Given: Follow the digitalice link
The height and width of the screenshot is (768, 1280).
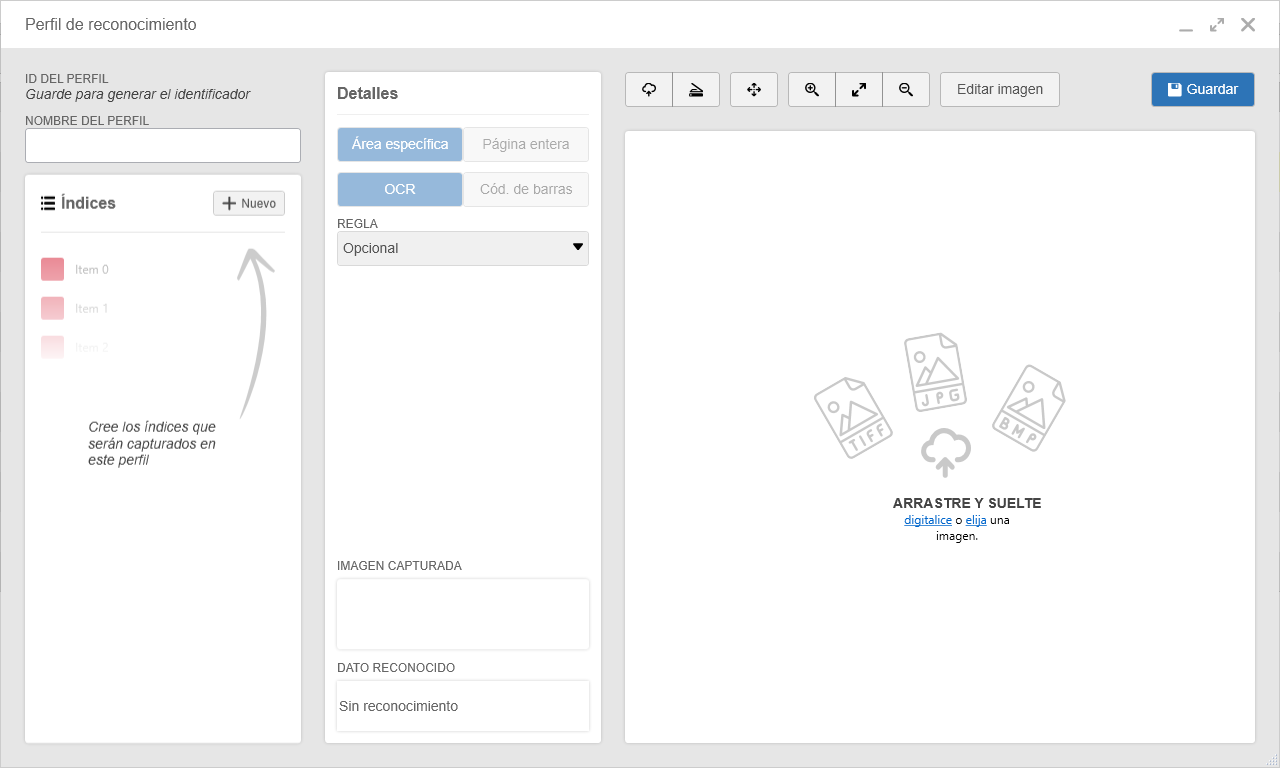Looking at the screenshot, I should coord(928,520).
